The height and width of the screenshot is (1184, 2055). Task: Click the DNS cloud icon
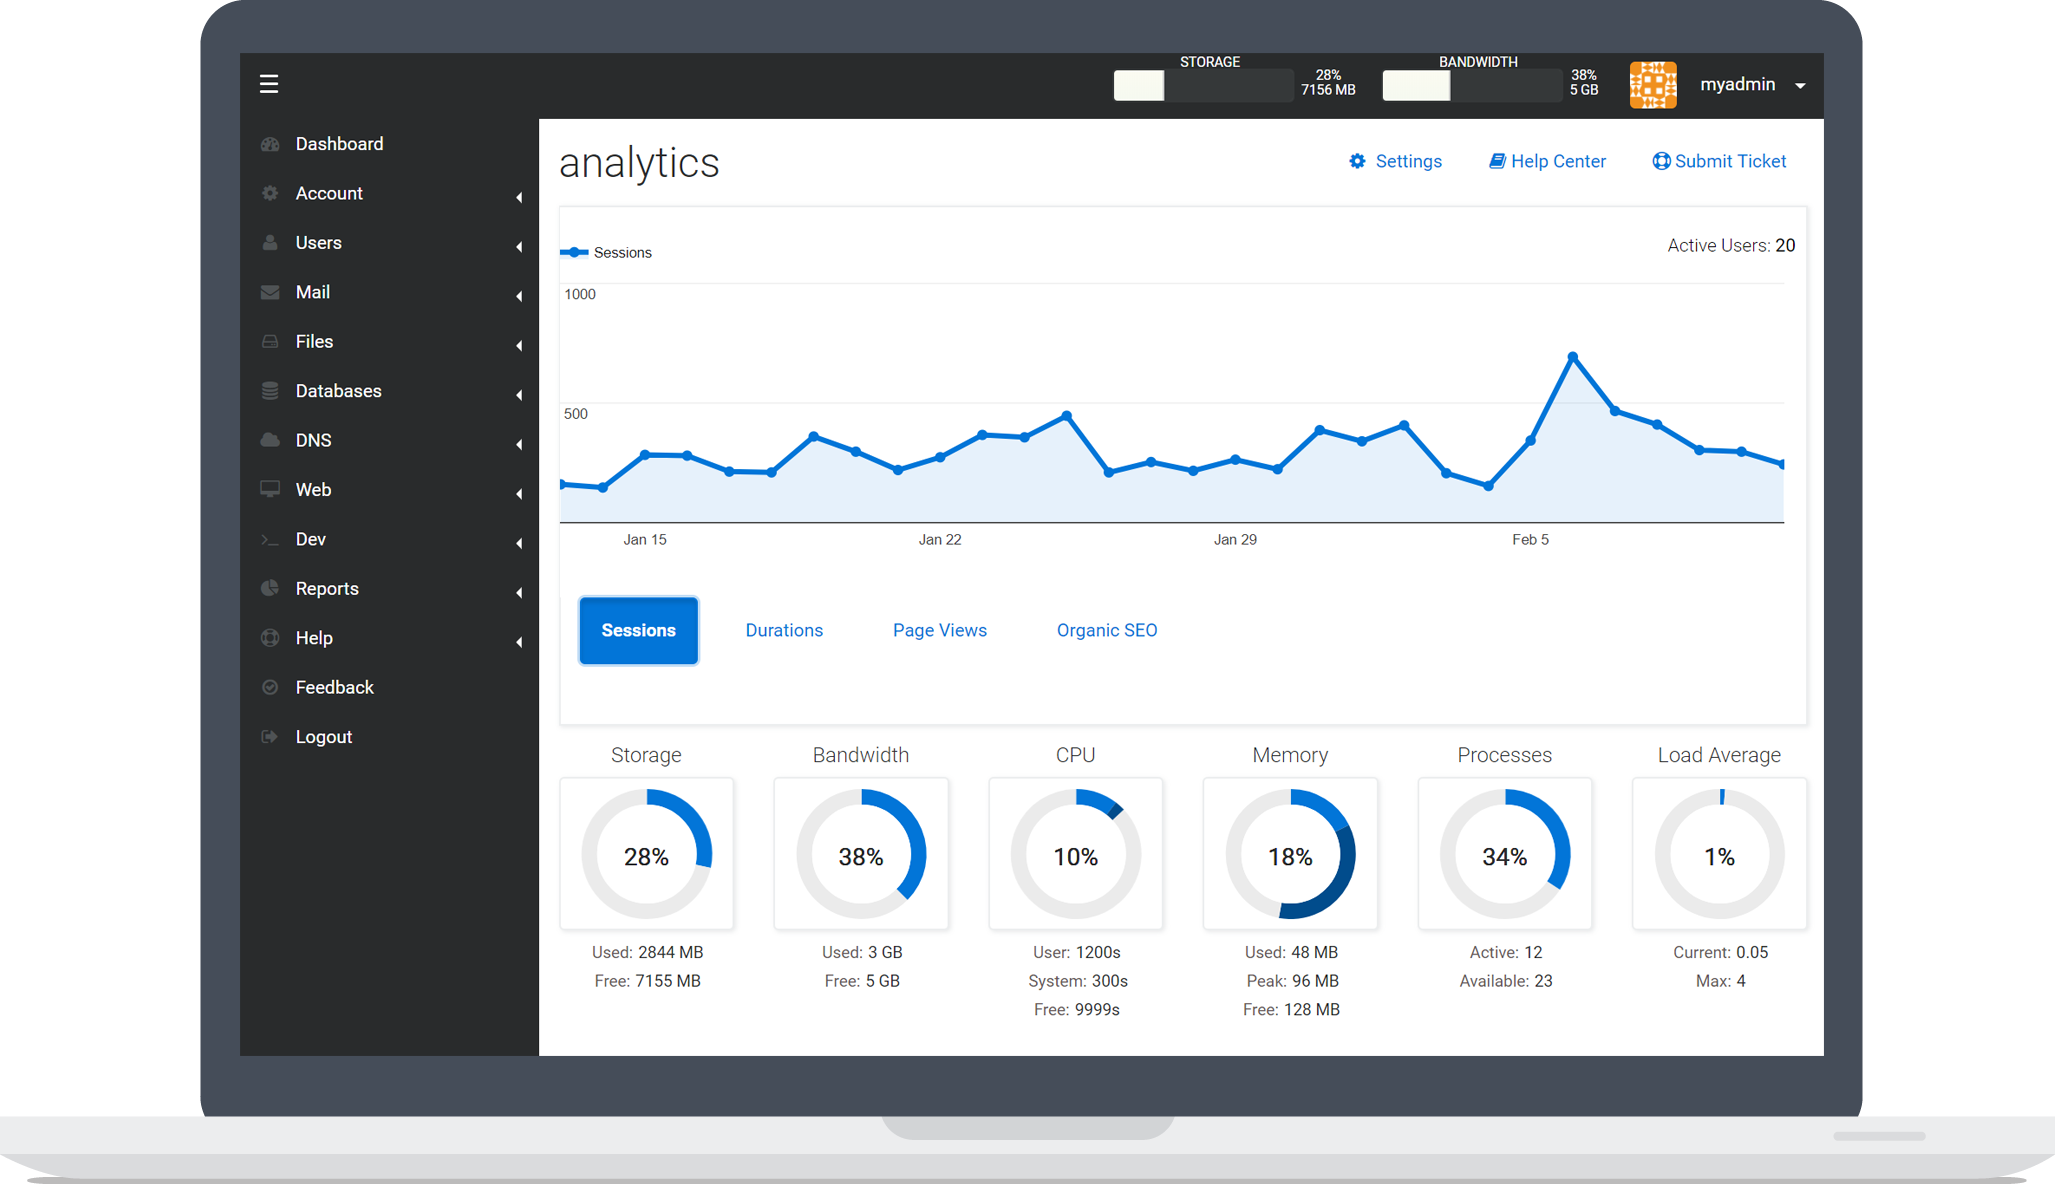point(270,440)
